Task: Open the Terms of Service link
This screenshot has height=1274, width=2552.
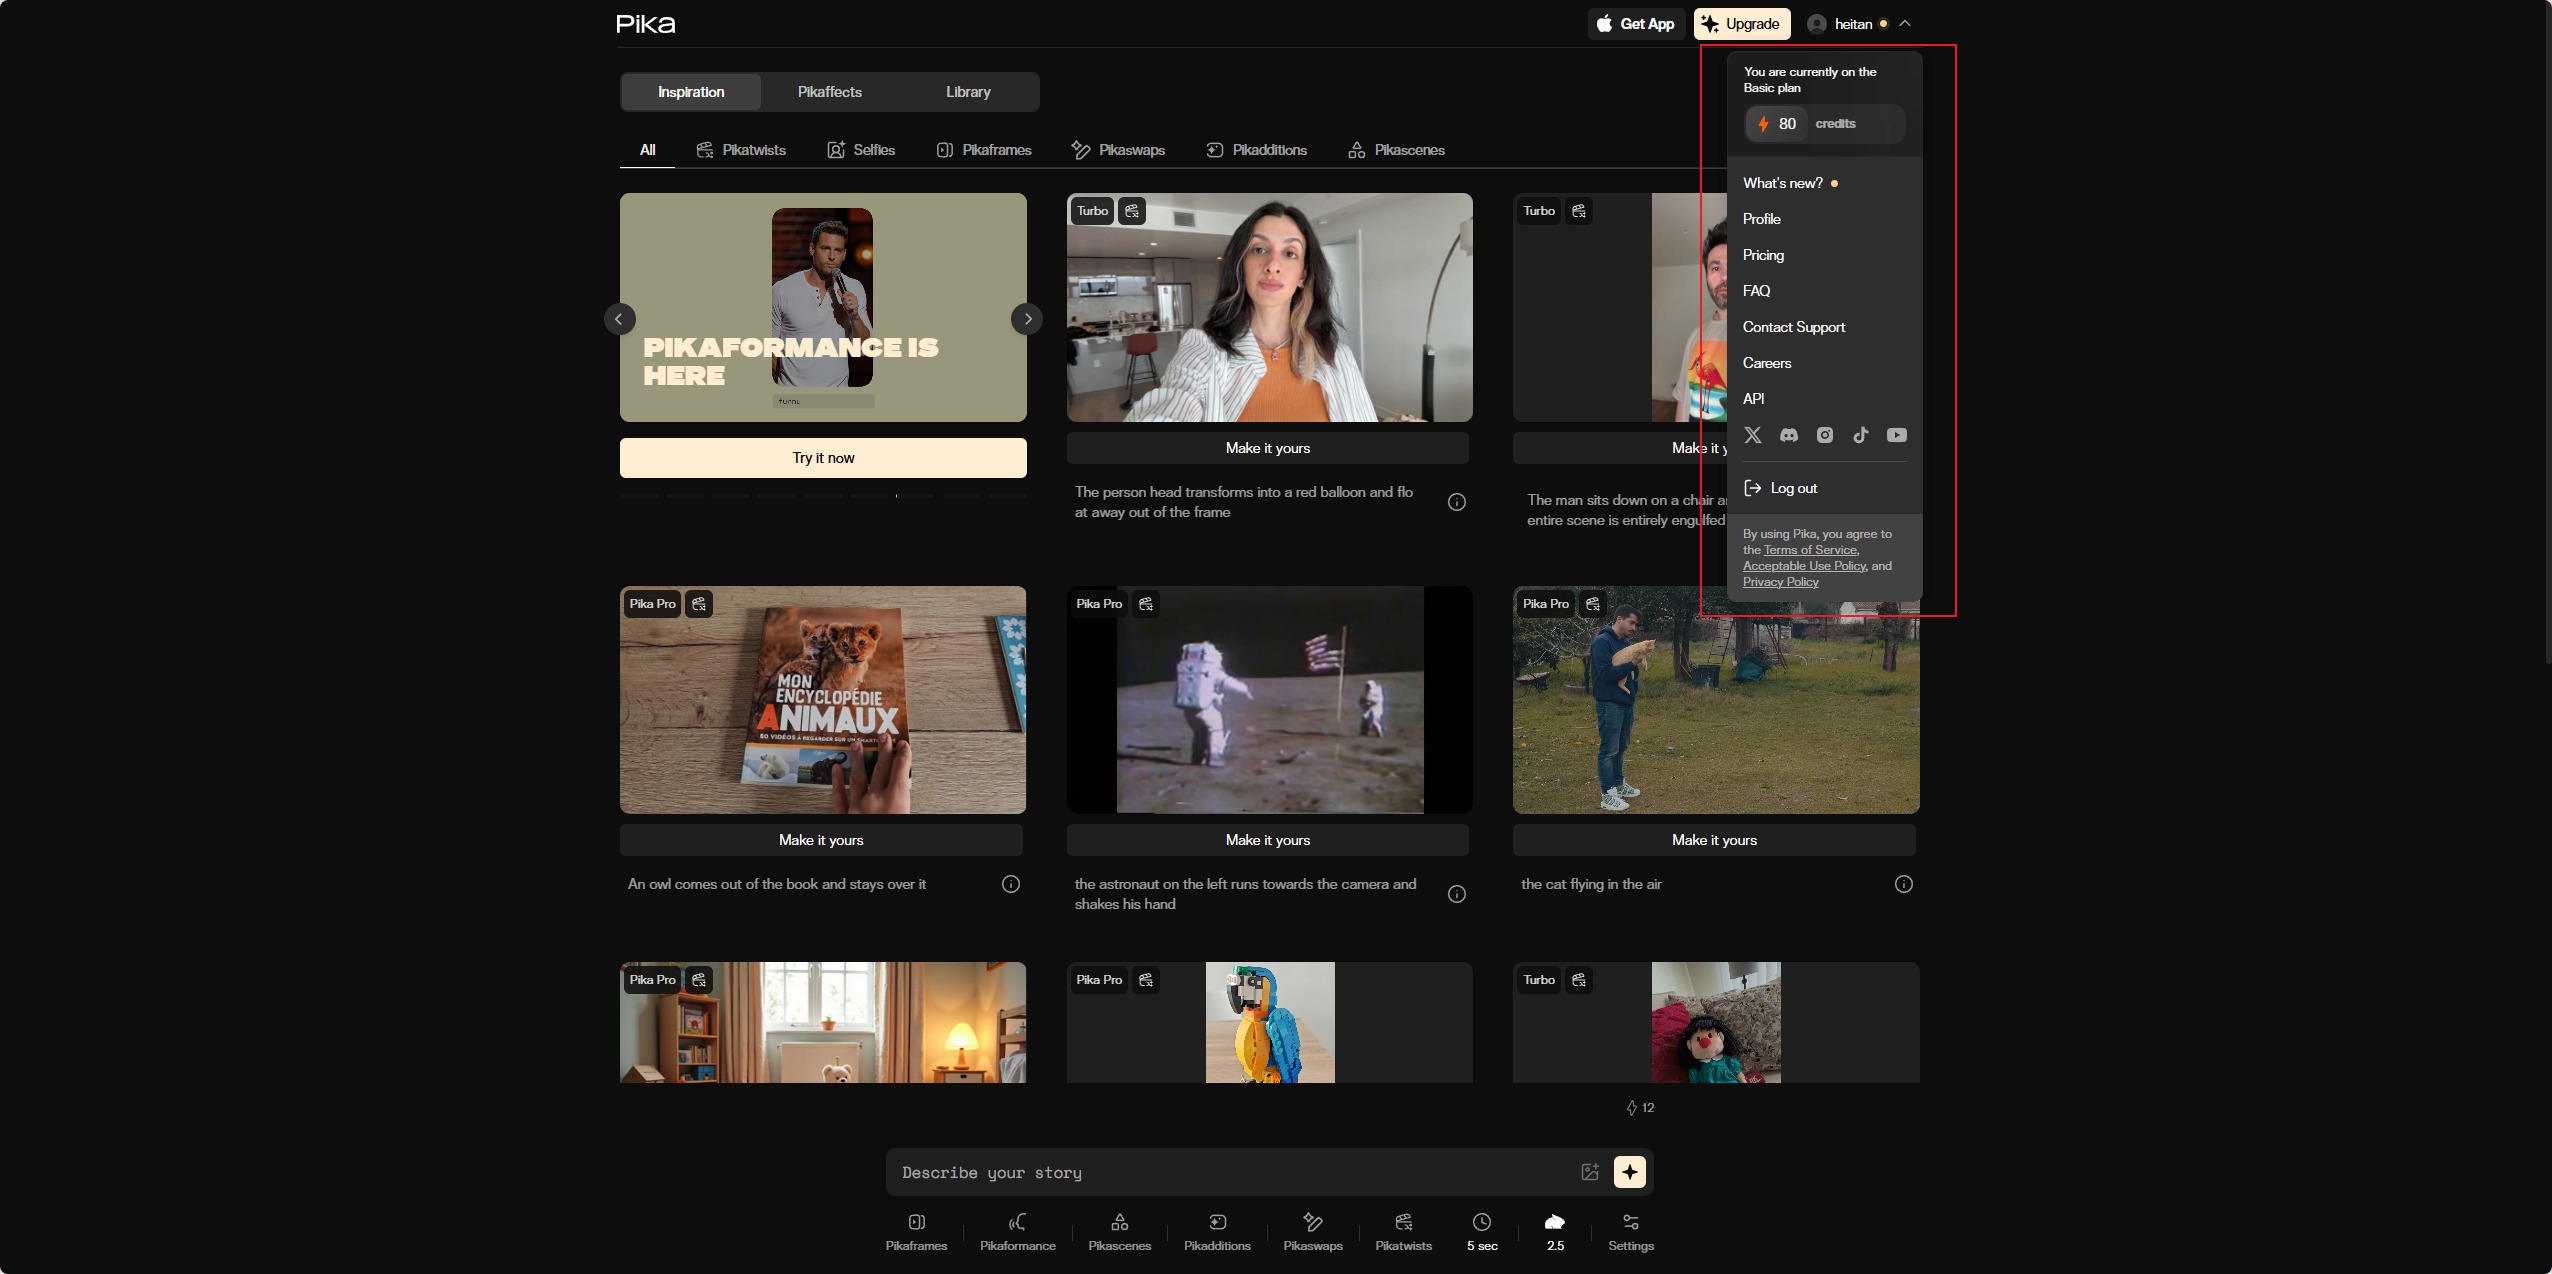Action: point(1809,550)
